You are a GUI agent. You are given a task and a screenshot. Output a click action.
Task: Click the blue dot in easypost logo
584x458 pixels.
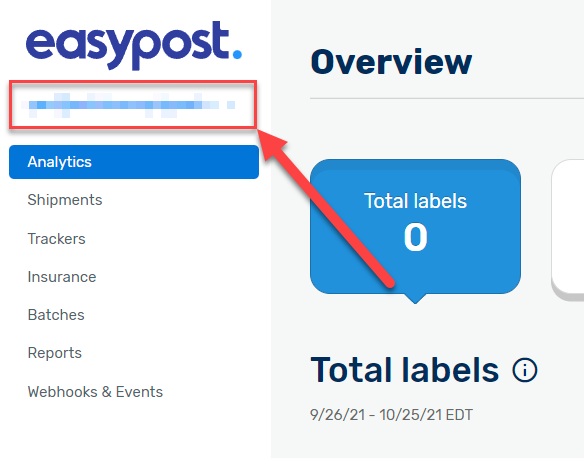click(x=237, y=54)
